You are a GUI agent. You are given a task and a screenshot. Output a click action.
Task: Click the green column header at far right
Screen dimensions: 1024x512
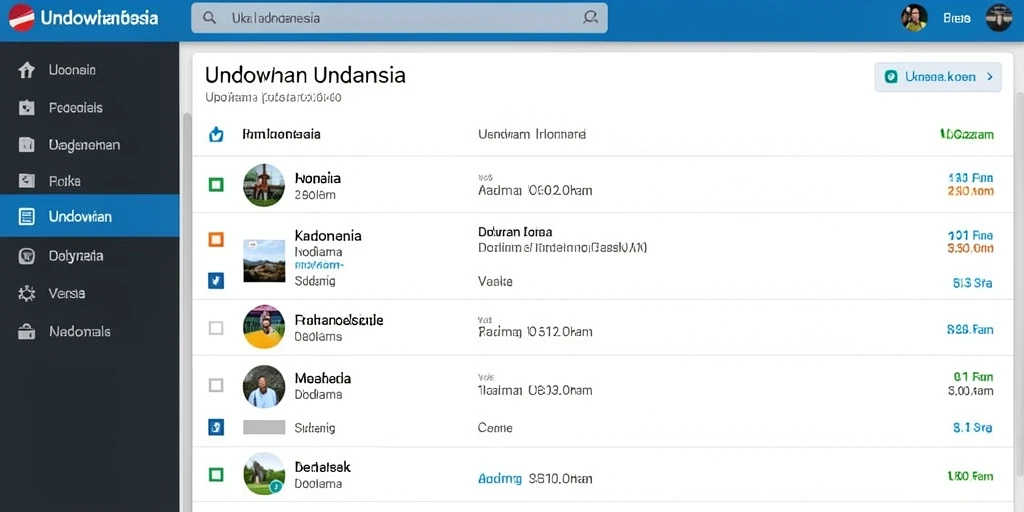point(967,135)
